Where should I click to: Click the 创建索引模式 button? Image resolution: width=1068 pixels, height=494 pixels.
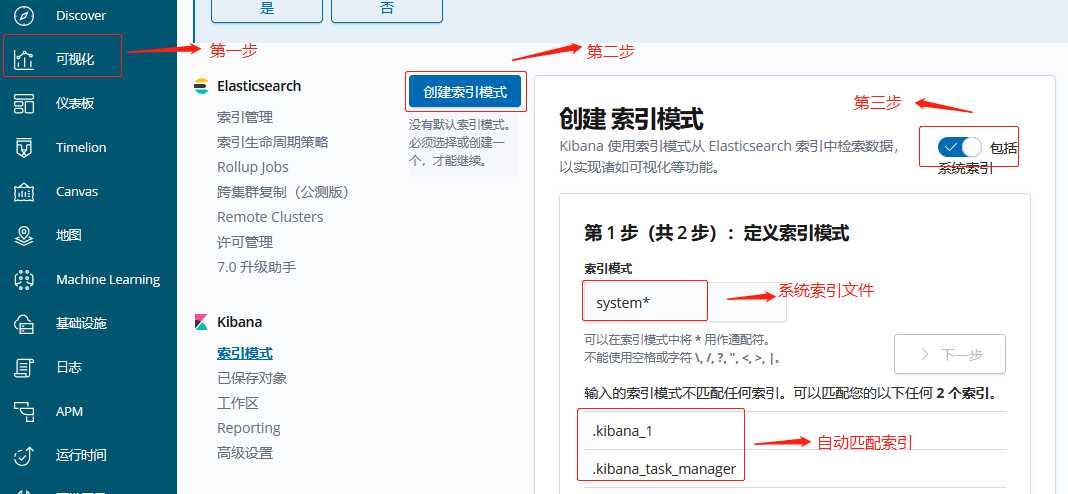coord(465,92)
